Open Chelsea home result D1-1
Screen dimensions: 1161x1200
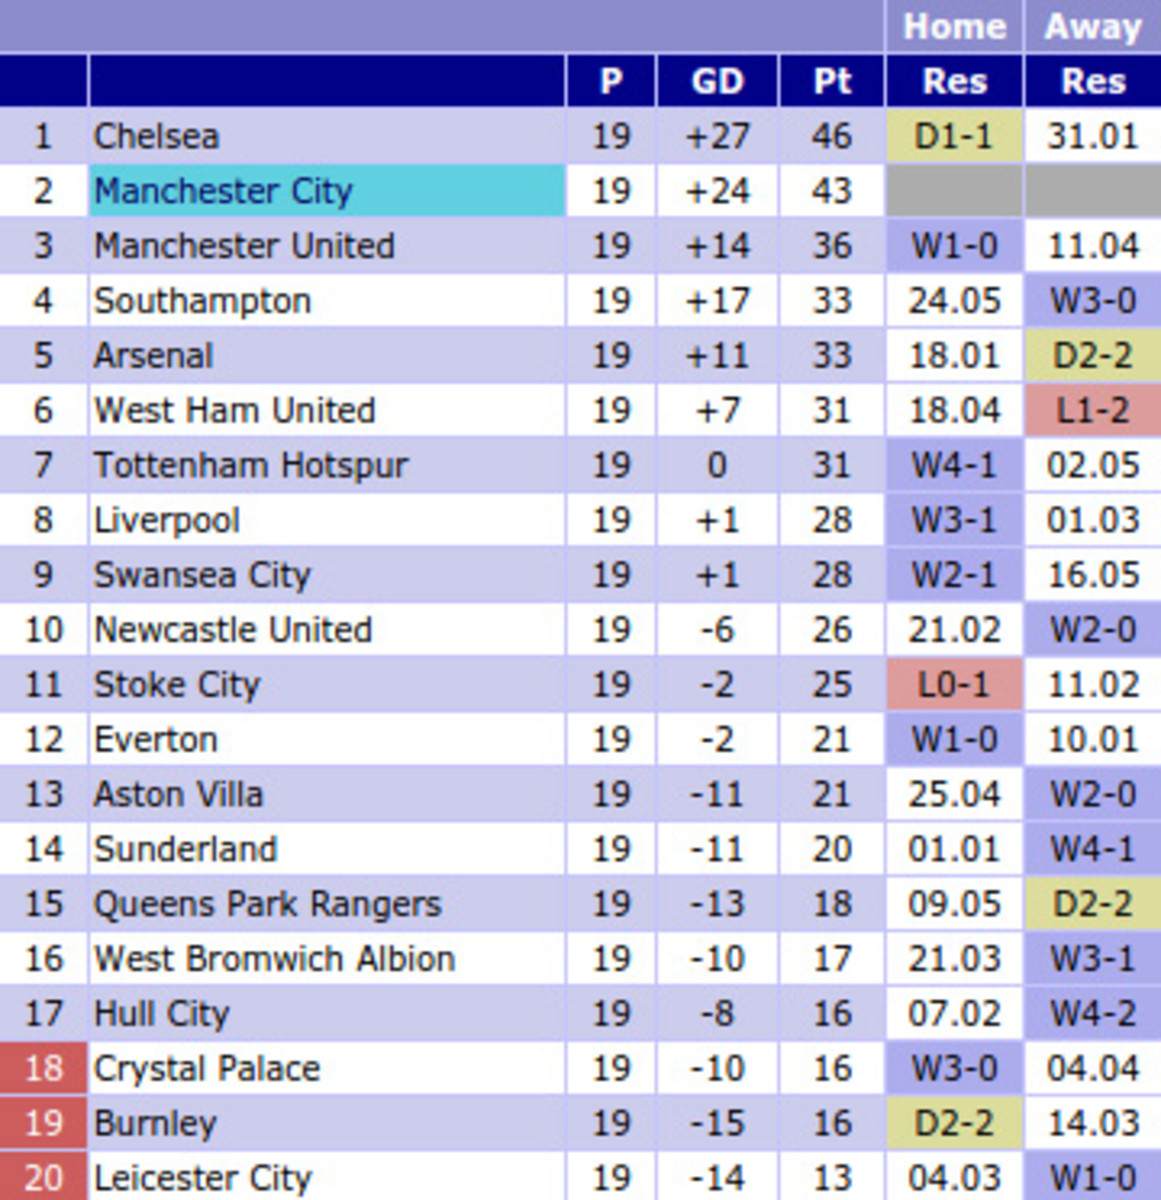[954, 136]
